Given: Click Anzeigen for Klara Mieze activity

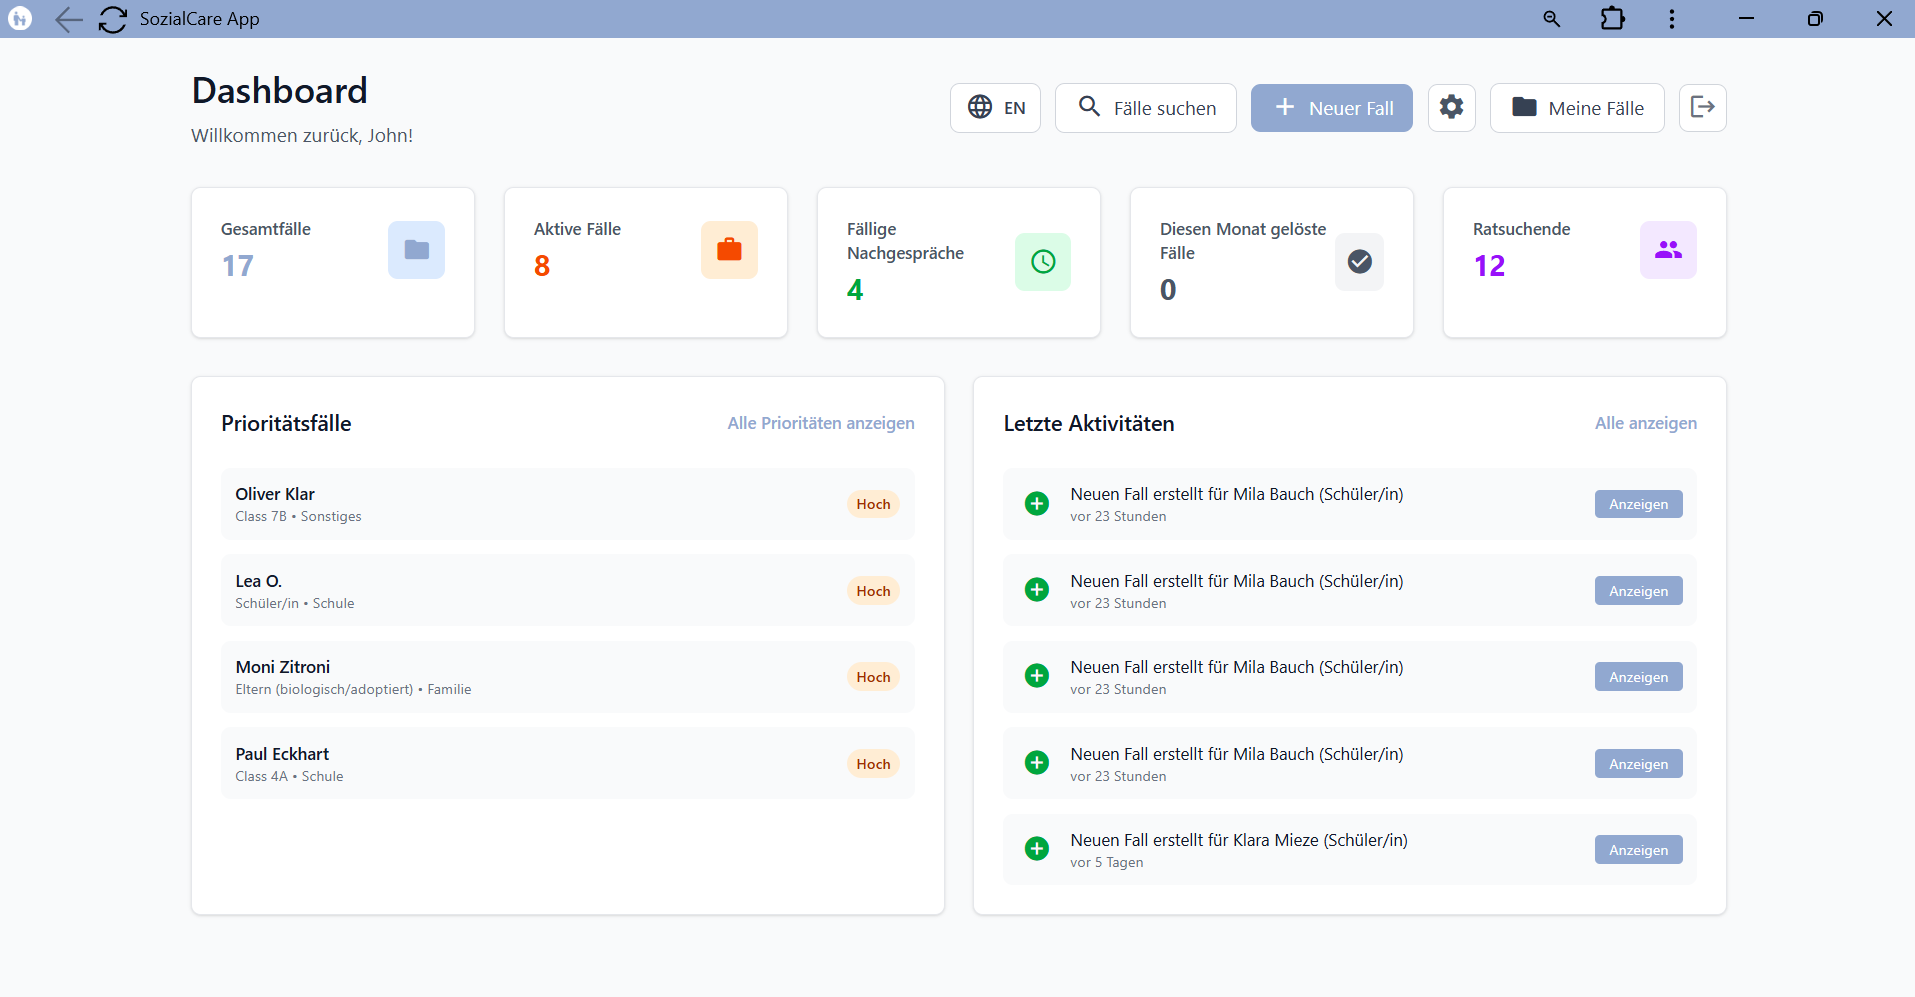Looking at the screenshot, I should point(1637,849).
